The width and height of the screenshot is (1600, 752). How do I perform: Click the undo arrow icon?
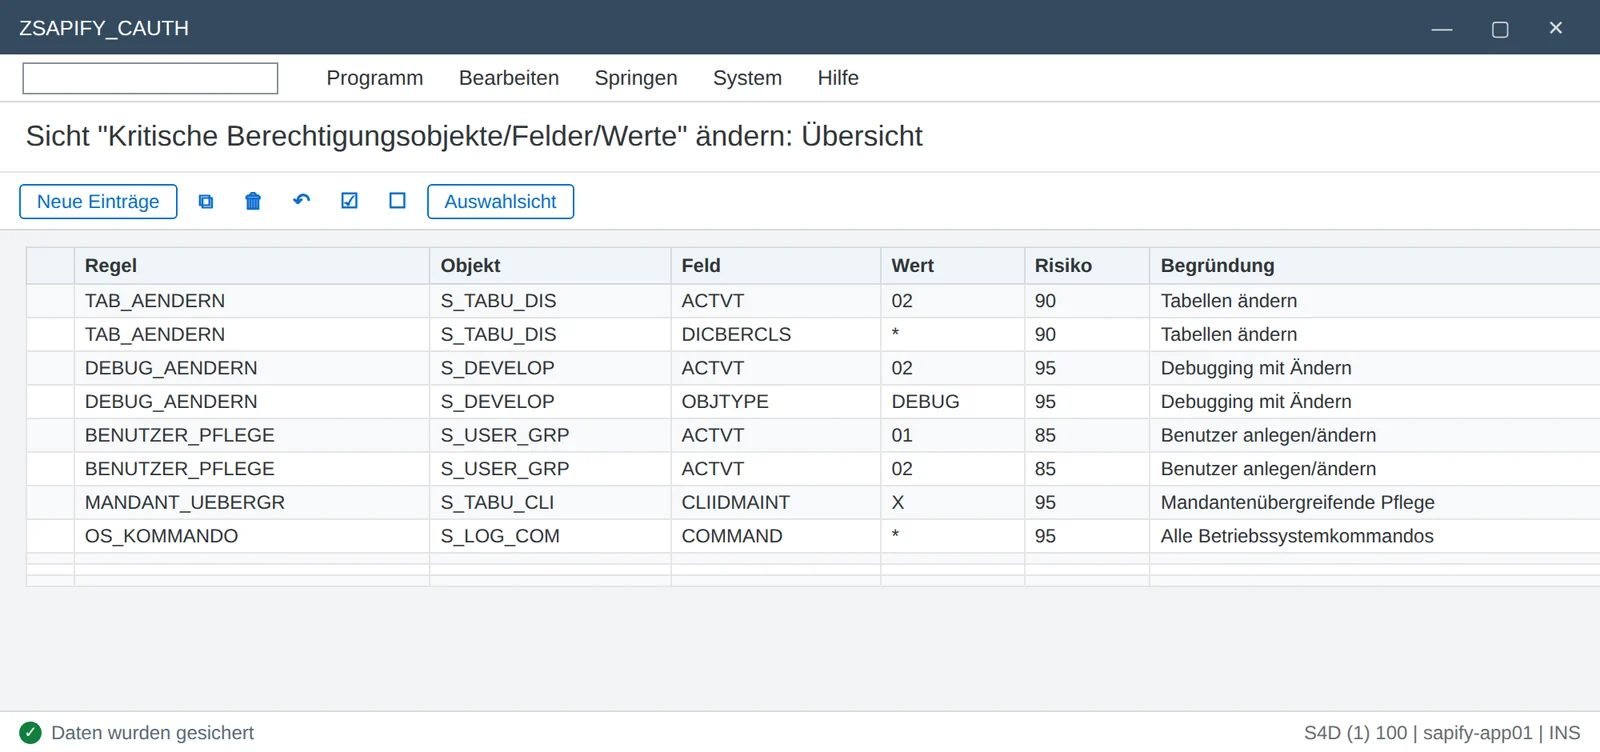click(301, 201)
